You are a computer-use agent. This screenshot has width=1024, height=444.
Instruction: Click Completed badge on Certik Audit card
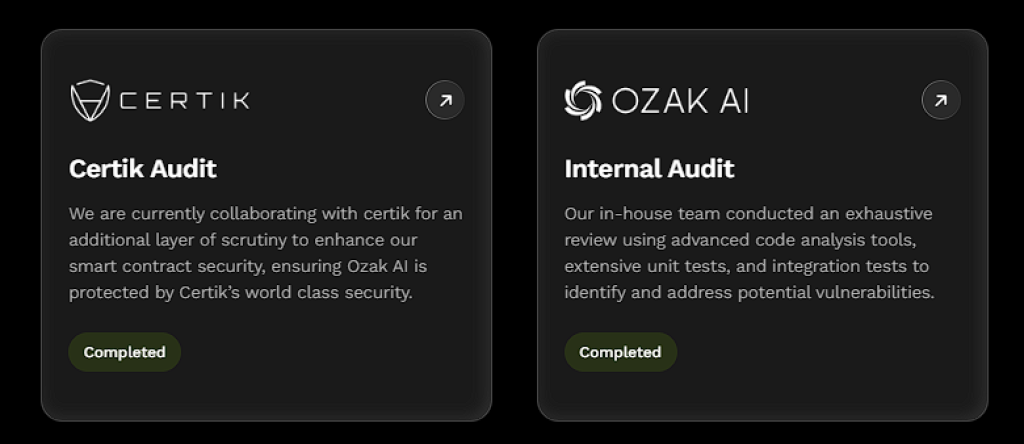tap(124, 352)
